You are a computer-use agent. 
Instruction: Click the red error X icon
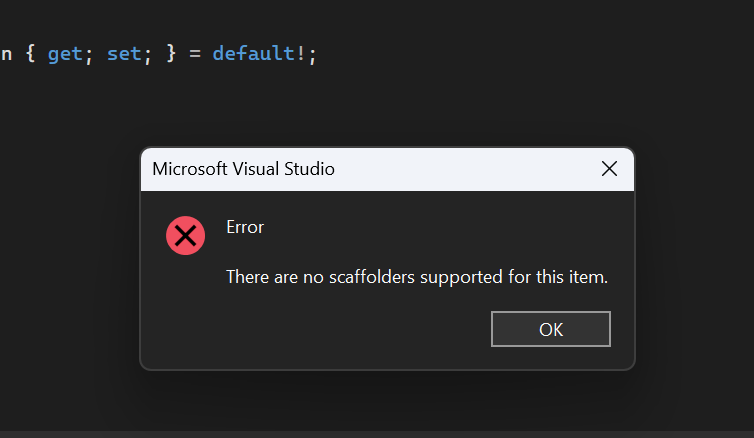(x=186, y=236)
